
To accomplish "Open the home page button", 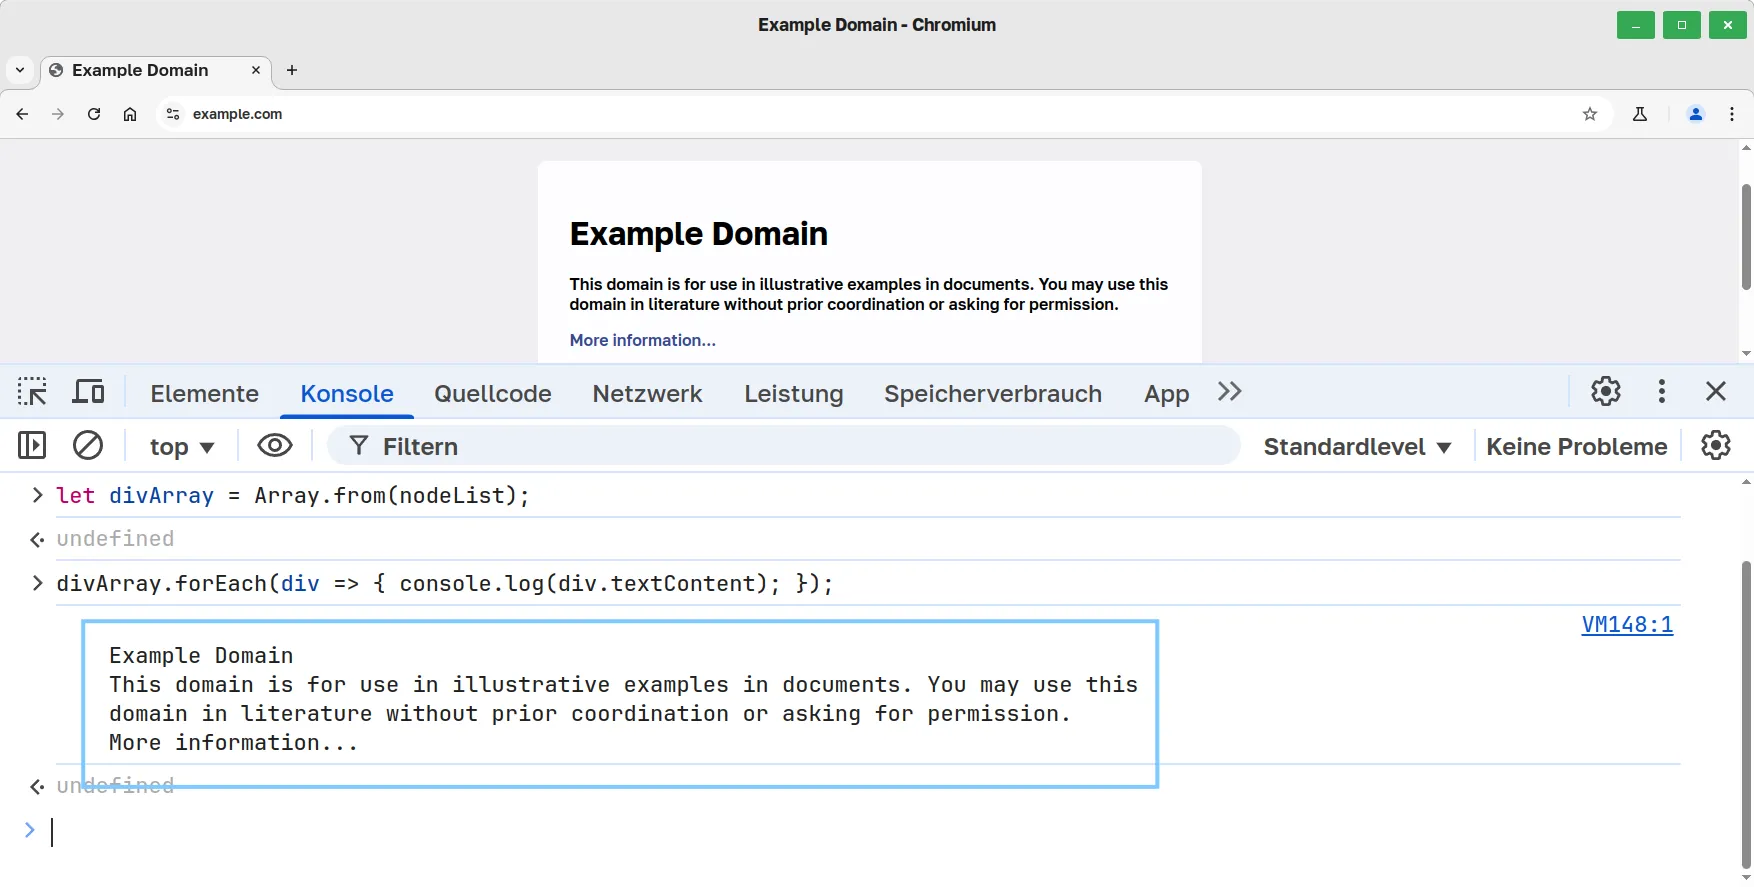I will [x=130, y=114].
